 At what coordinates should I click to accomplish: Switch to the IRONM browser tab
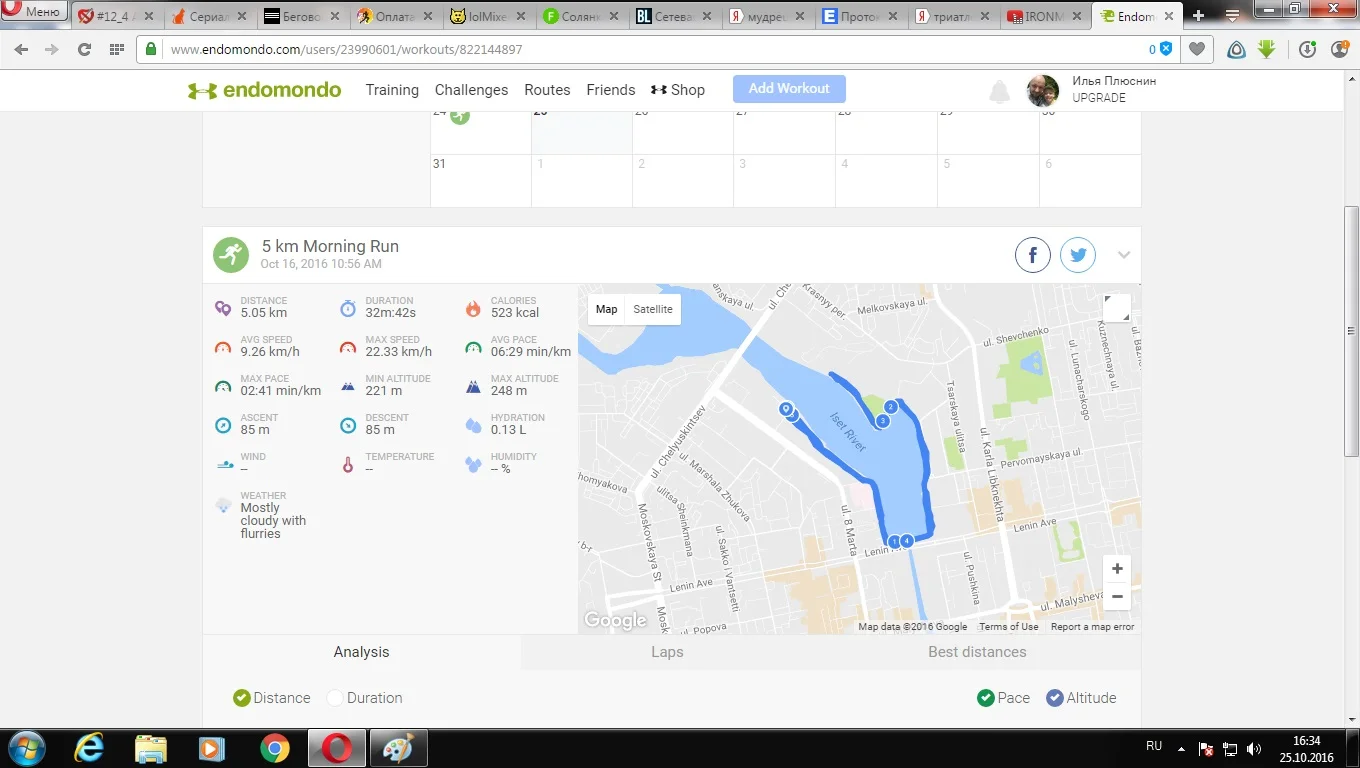[1045, 16]
